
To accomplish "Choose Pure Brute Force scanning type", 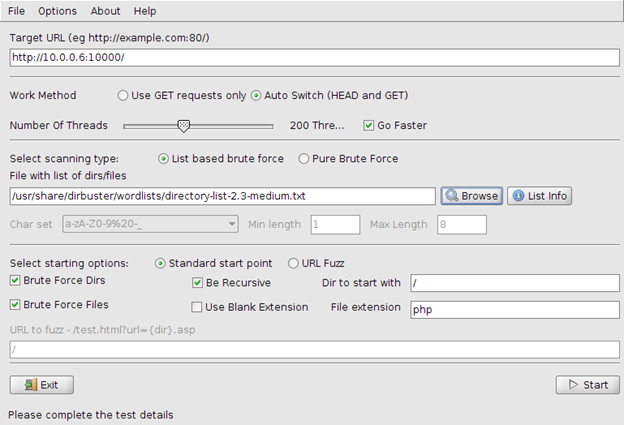I will coord(304,159).
